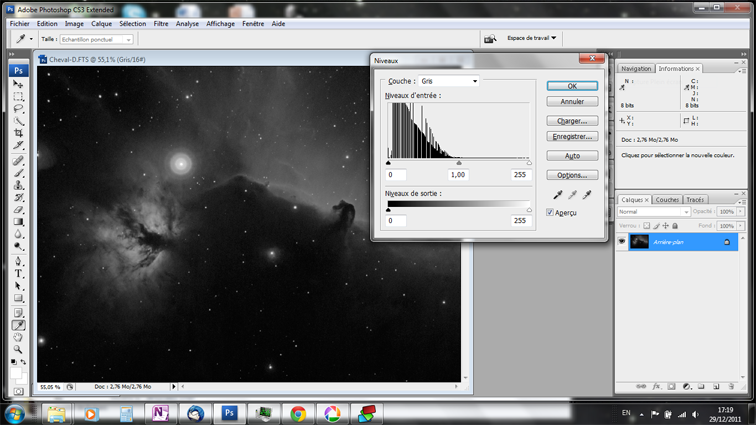Hide the Arrière-plan layer eye icon
Image resolution: width=756 pixels, height=425 pixels.
click(622, 242)
